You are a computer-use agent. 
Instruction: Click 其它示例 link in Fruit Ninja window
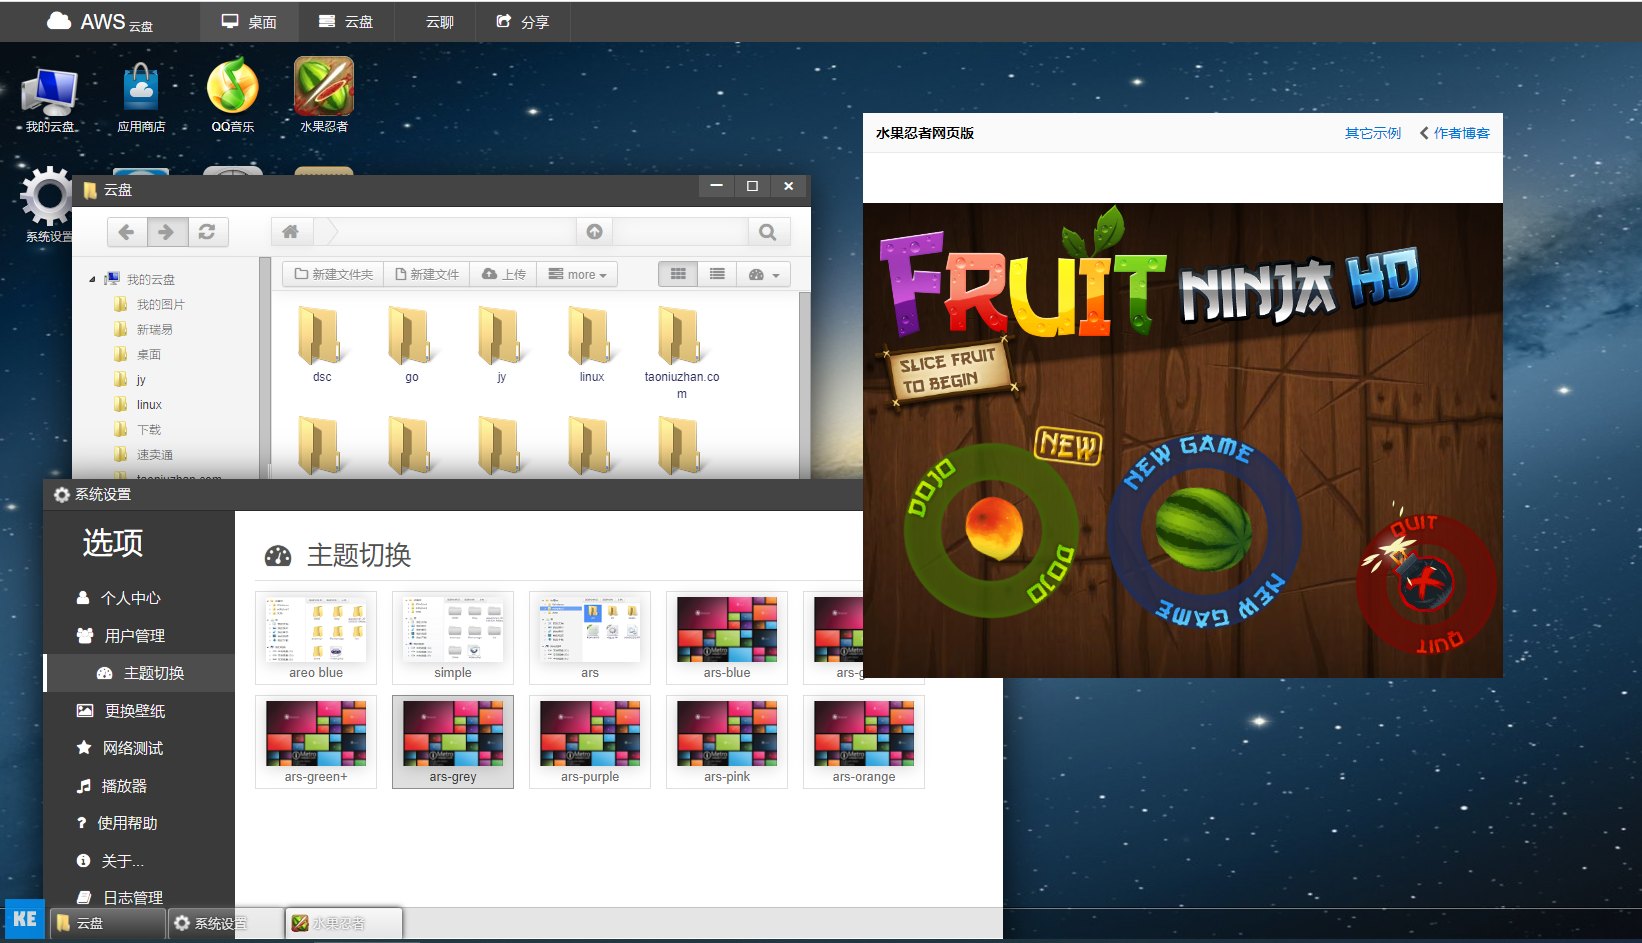(x=1372, y=133)
